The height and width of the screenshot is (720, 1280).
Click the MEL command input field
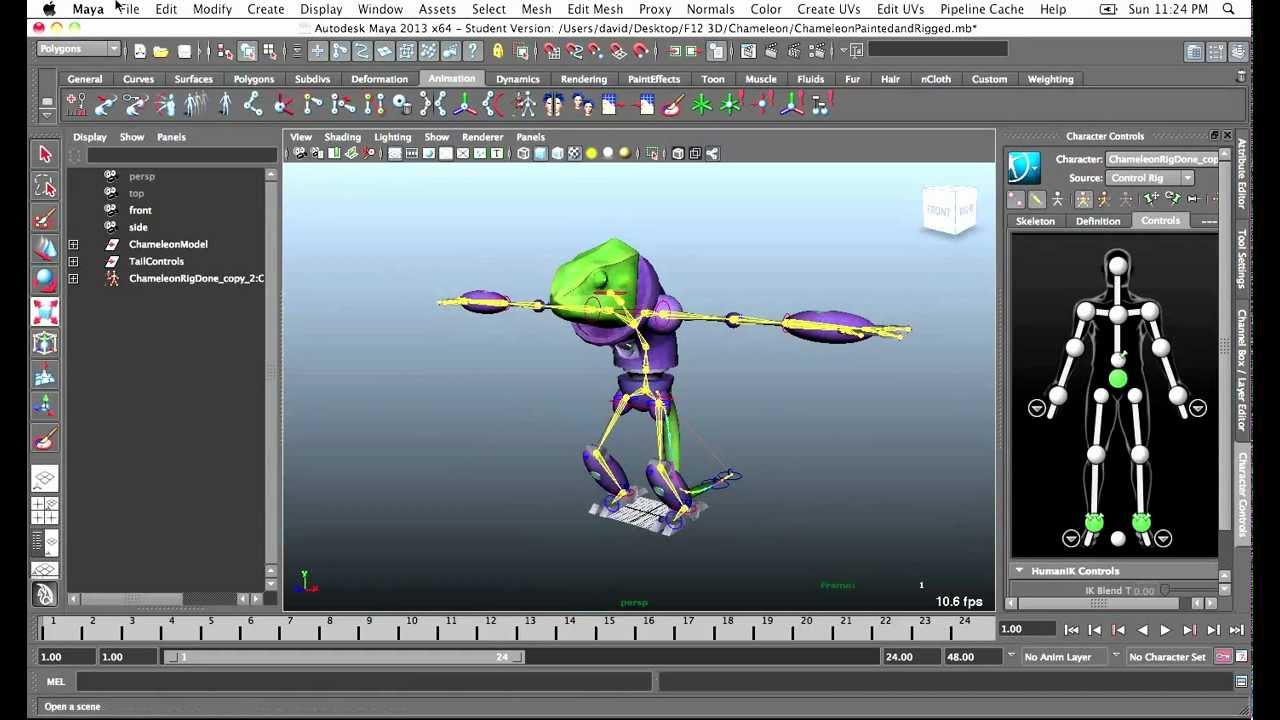point(364,682)
